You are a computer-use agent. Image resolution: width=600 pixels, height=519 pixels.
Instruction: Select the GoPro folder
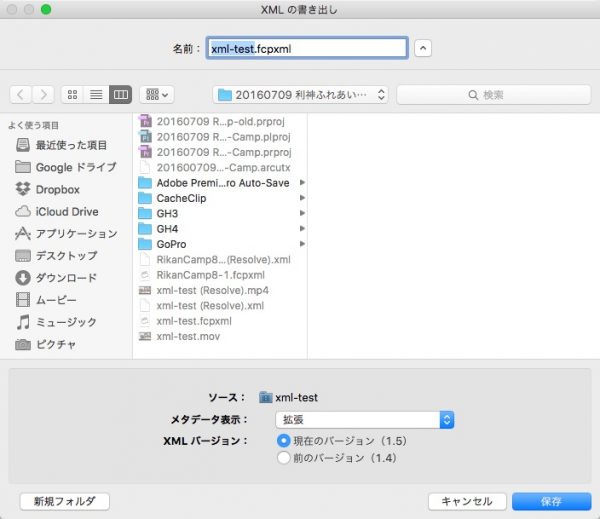tap(171, 244)
